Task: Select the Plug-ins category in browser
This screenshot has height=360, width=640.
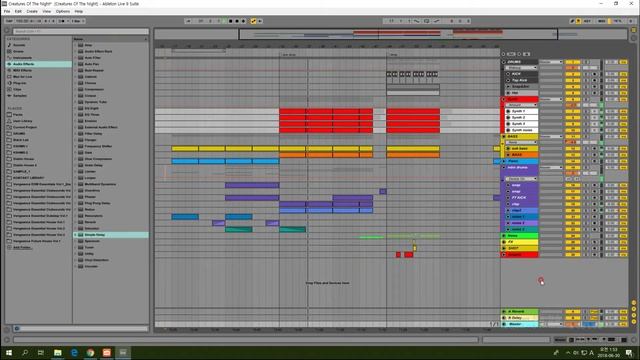Action: (19, 83)
